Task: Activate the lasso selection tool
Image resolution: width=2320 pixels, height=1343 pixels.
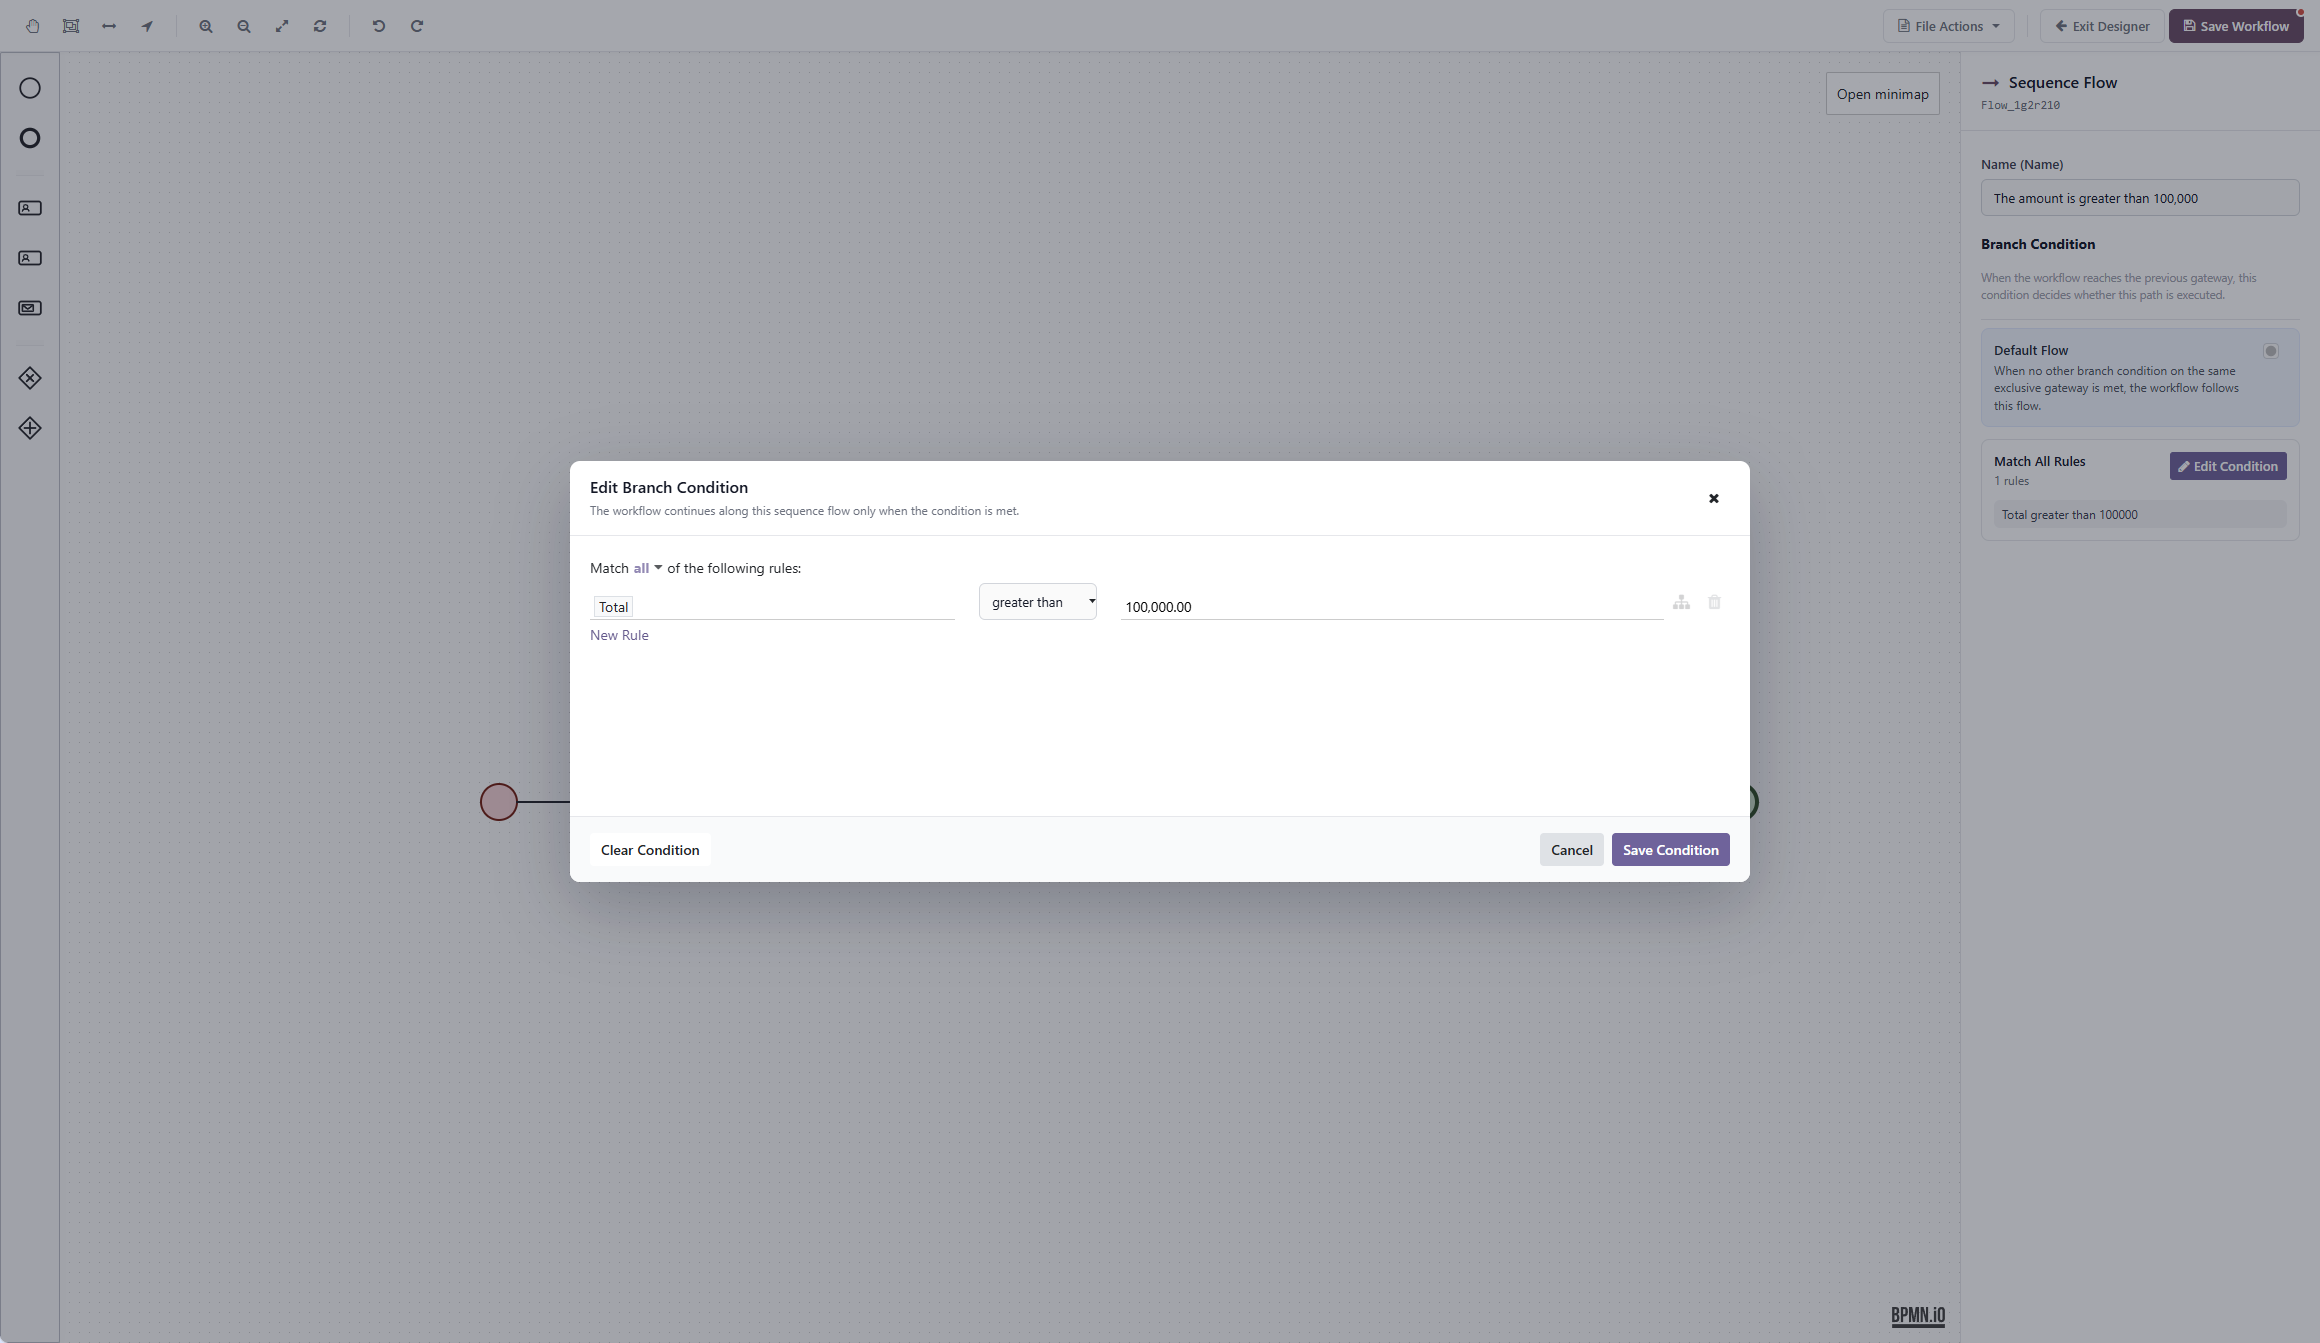Action: click(71, 26)
